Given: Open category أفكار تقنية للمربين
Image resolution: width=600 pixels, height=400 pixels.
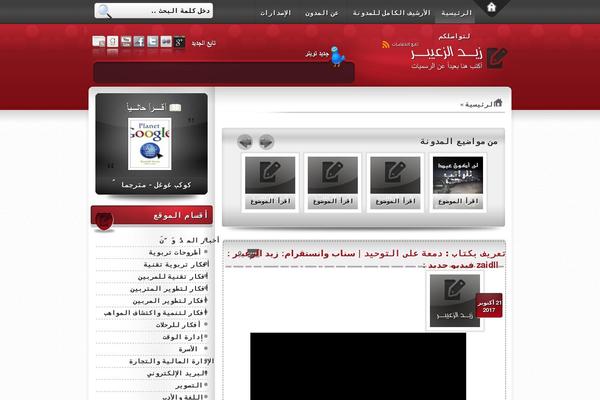Looking at the screenshot, I should [x=173, y=276].
